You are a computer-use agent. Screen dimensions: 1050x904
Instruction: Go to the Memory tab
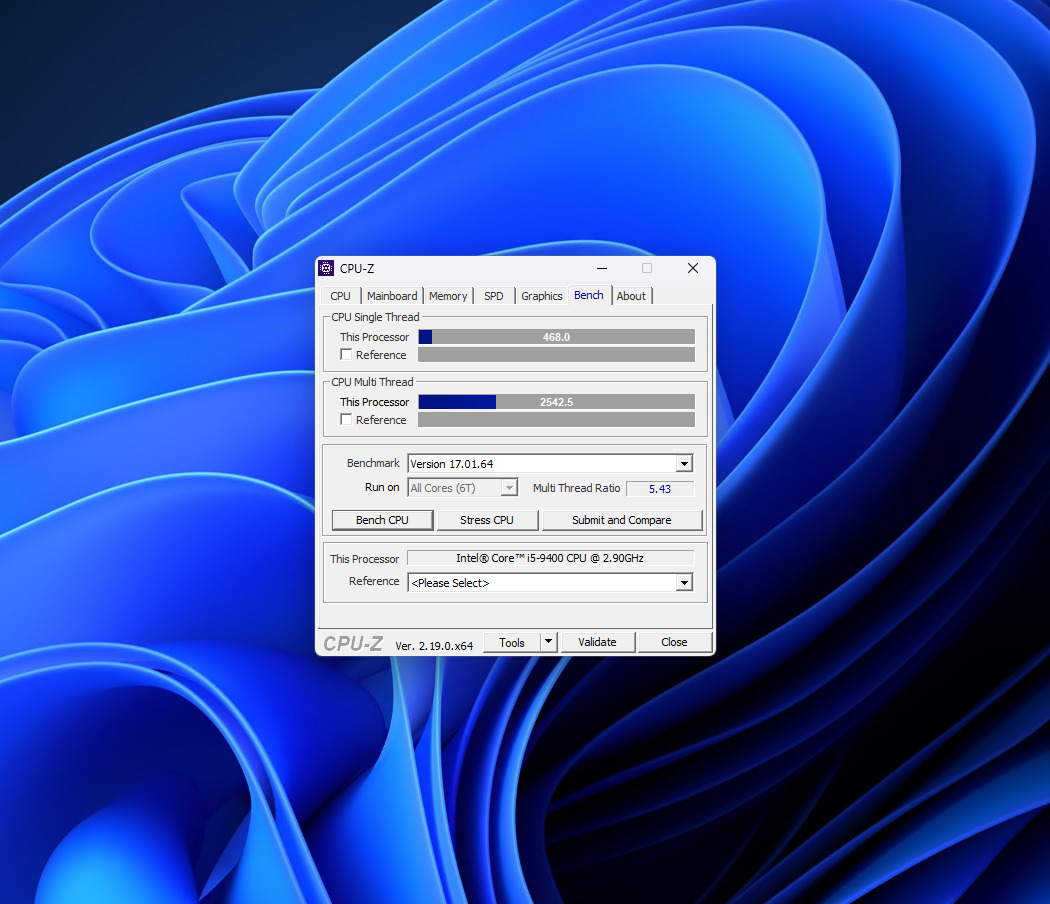point(448,296)
